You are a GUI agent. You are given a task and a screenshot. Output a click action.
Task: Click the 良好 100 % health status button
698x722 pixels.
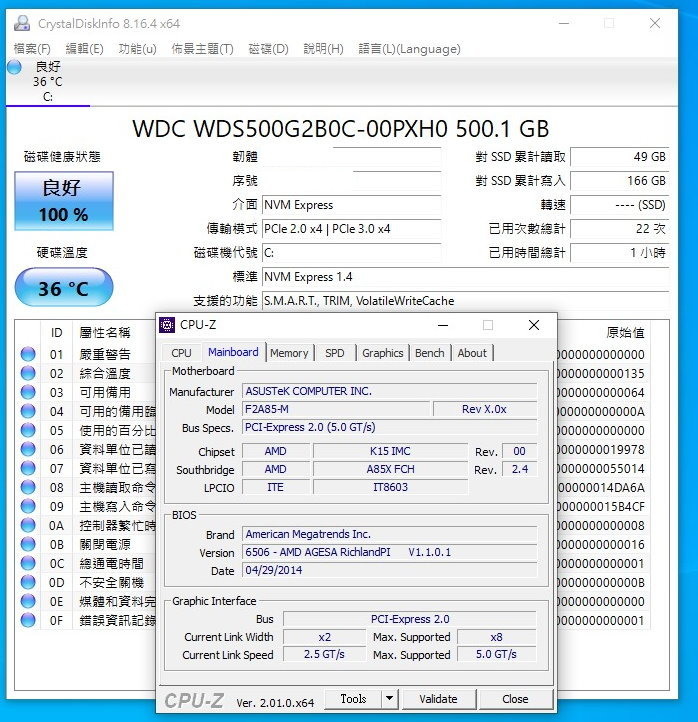click(x=64, y=201)
